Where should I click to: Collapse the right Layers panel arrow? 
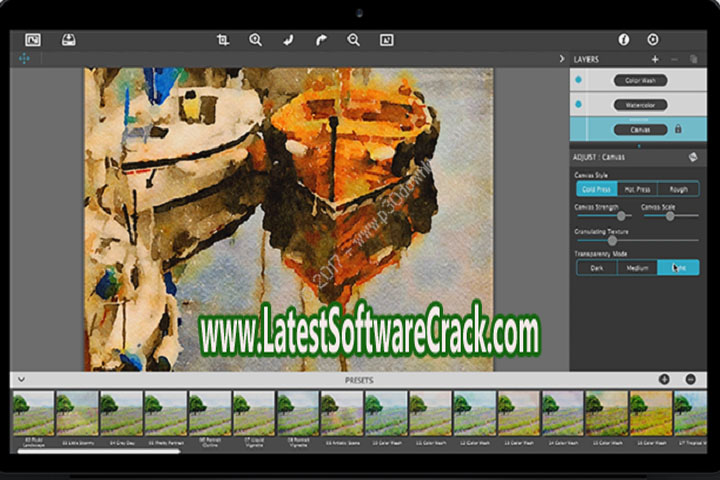click(x=561, y=59)
